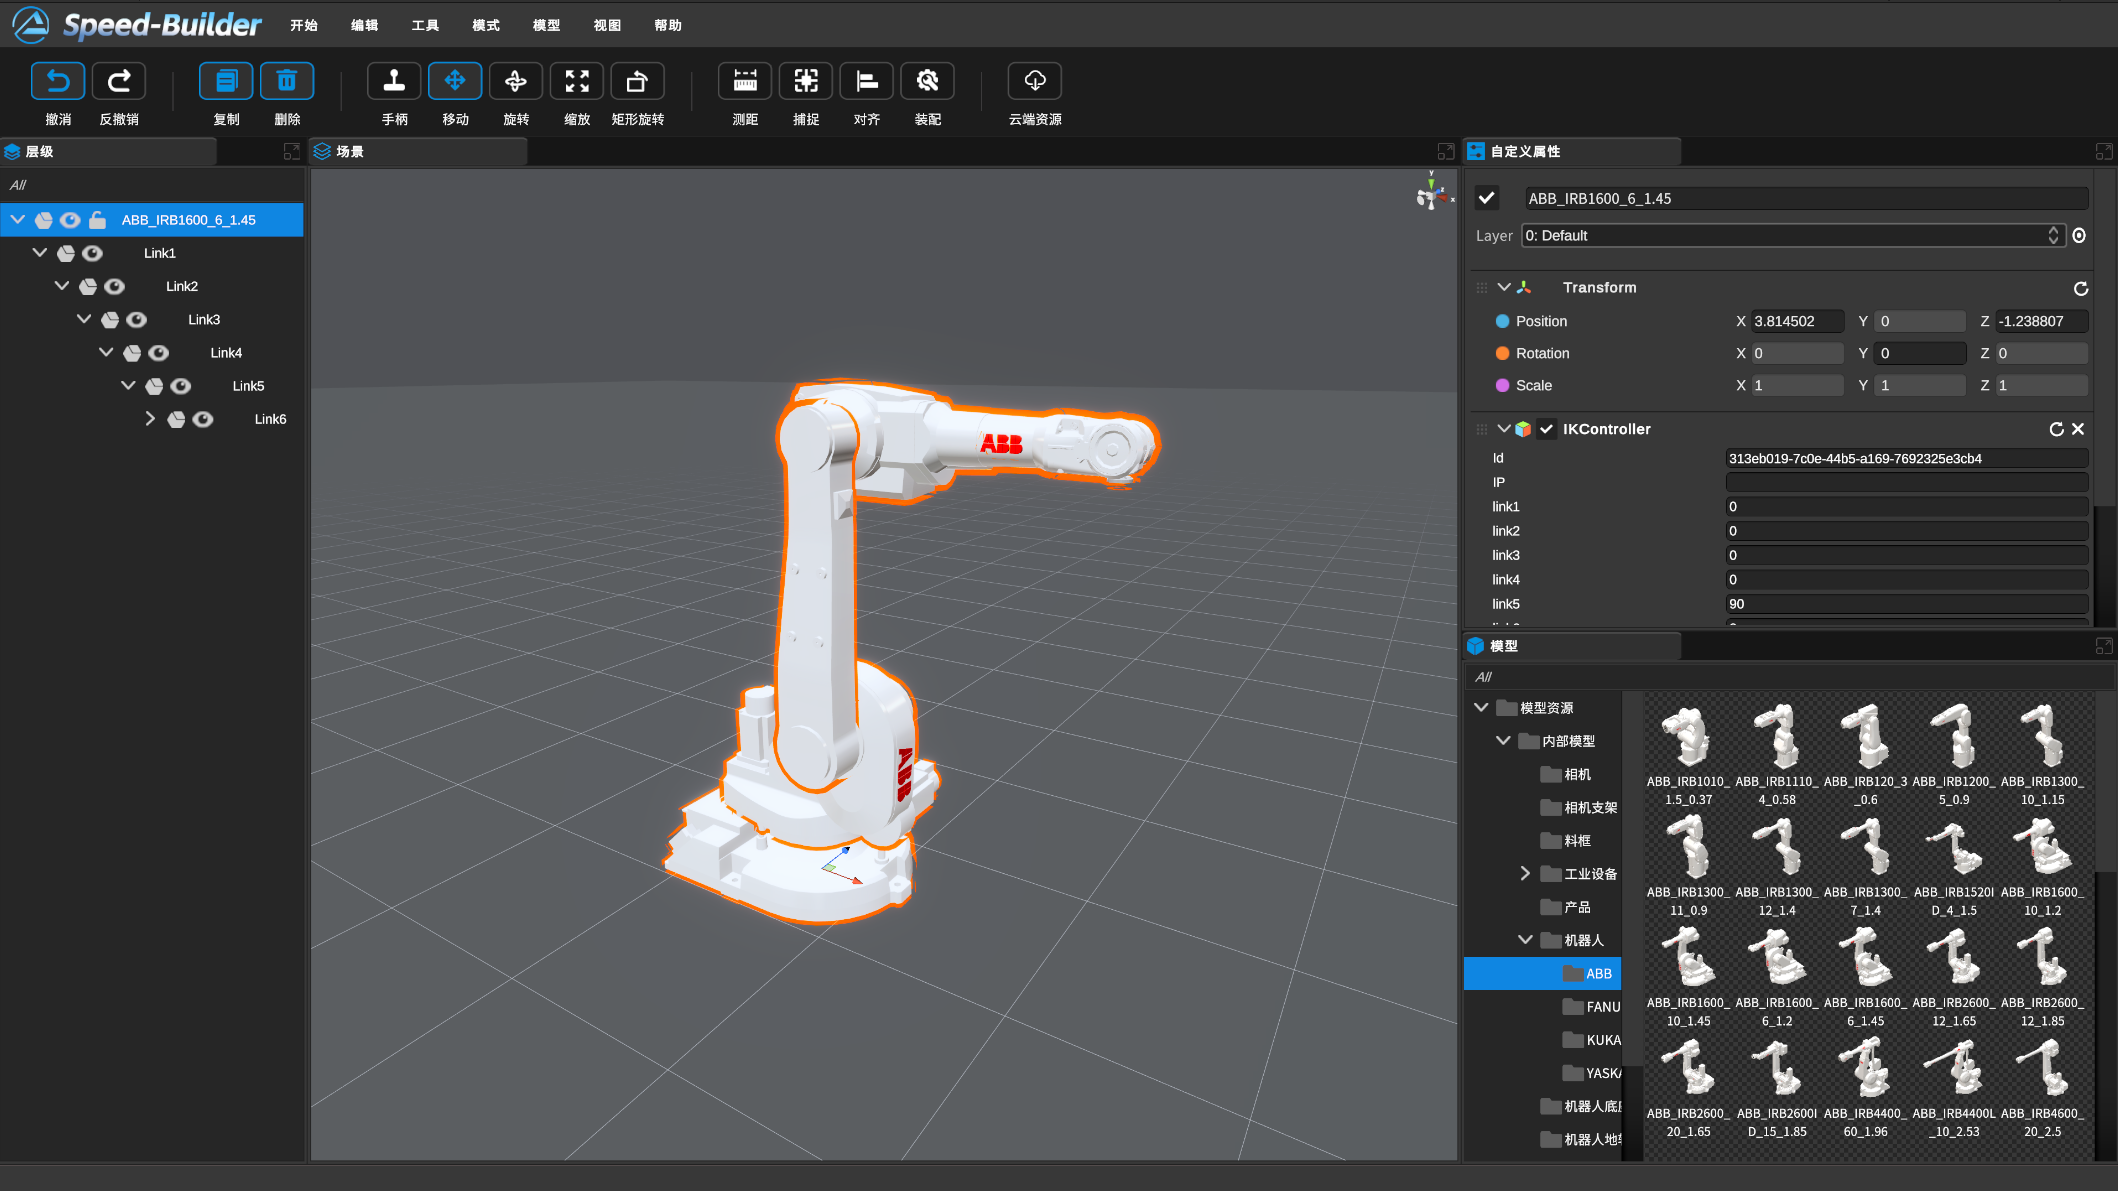Collapse the 机器人 folder

pos(1525,939)
